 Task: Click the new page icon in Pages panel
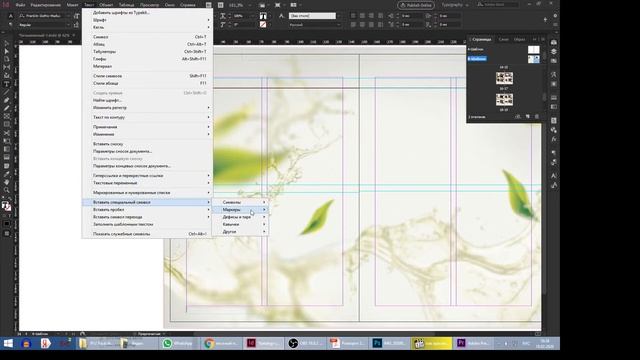[527, 117]
